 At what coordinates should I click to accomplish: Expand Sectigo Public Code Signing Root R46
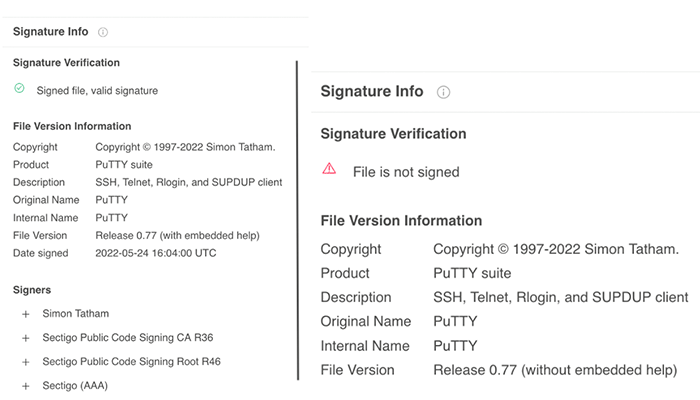26,362
